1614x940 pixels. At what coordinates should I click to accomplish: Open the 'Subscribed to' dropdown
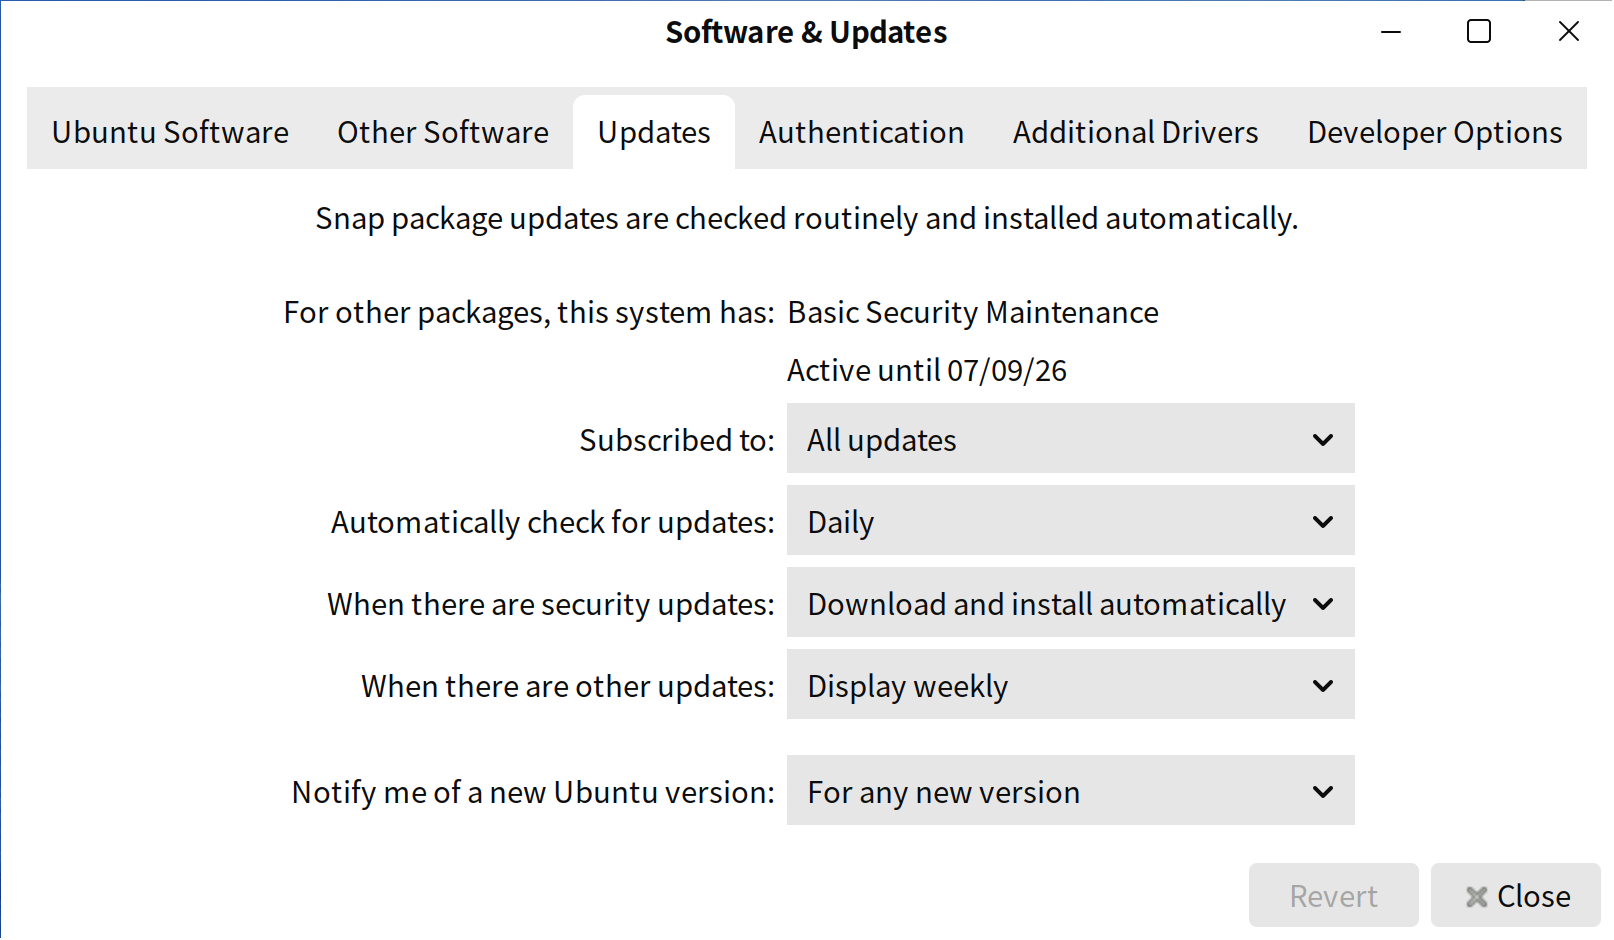[x=1069, y=439]
